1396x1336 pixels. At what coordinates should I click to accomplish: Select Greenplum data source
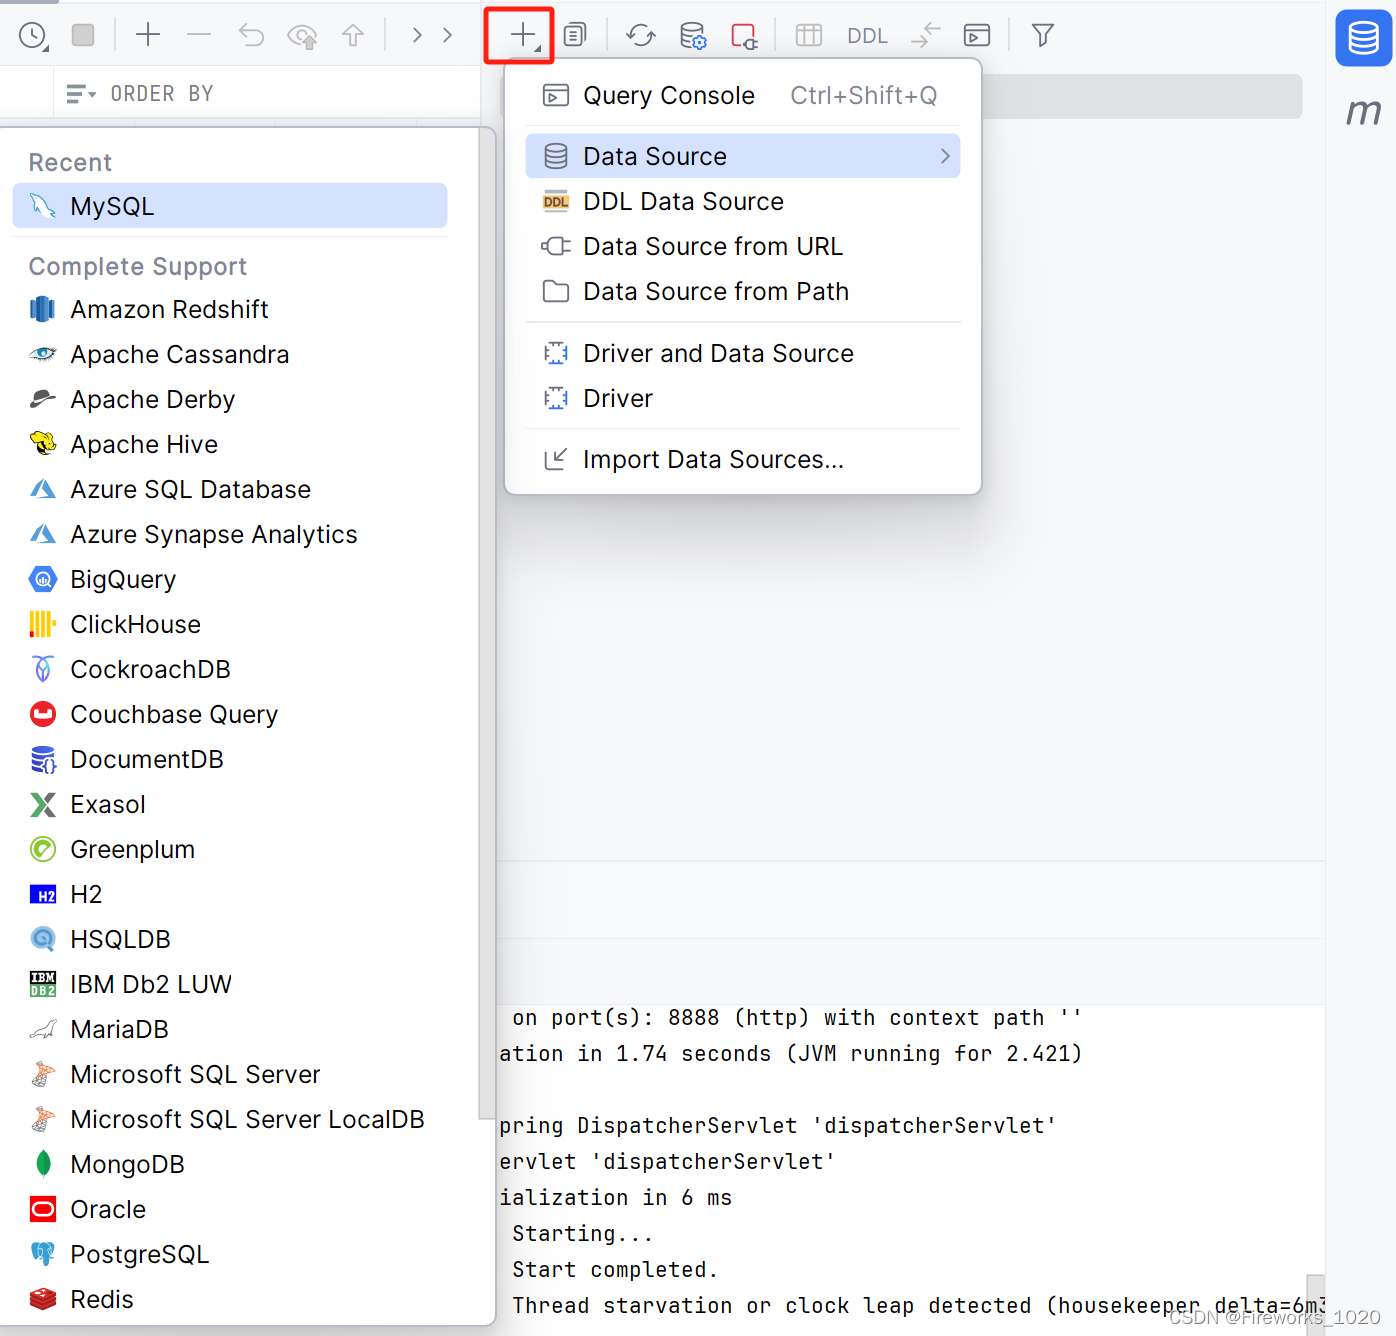(x=230, y=849)
